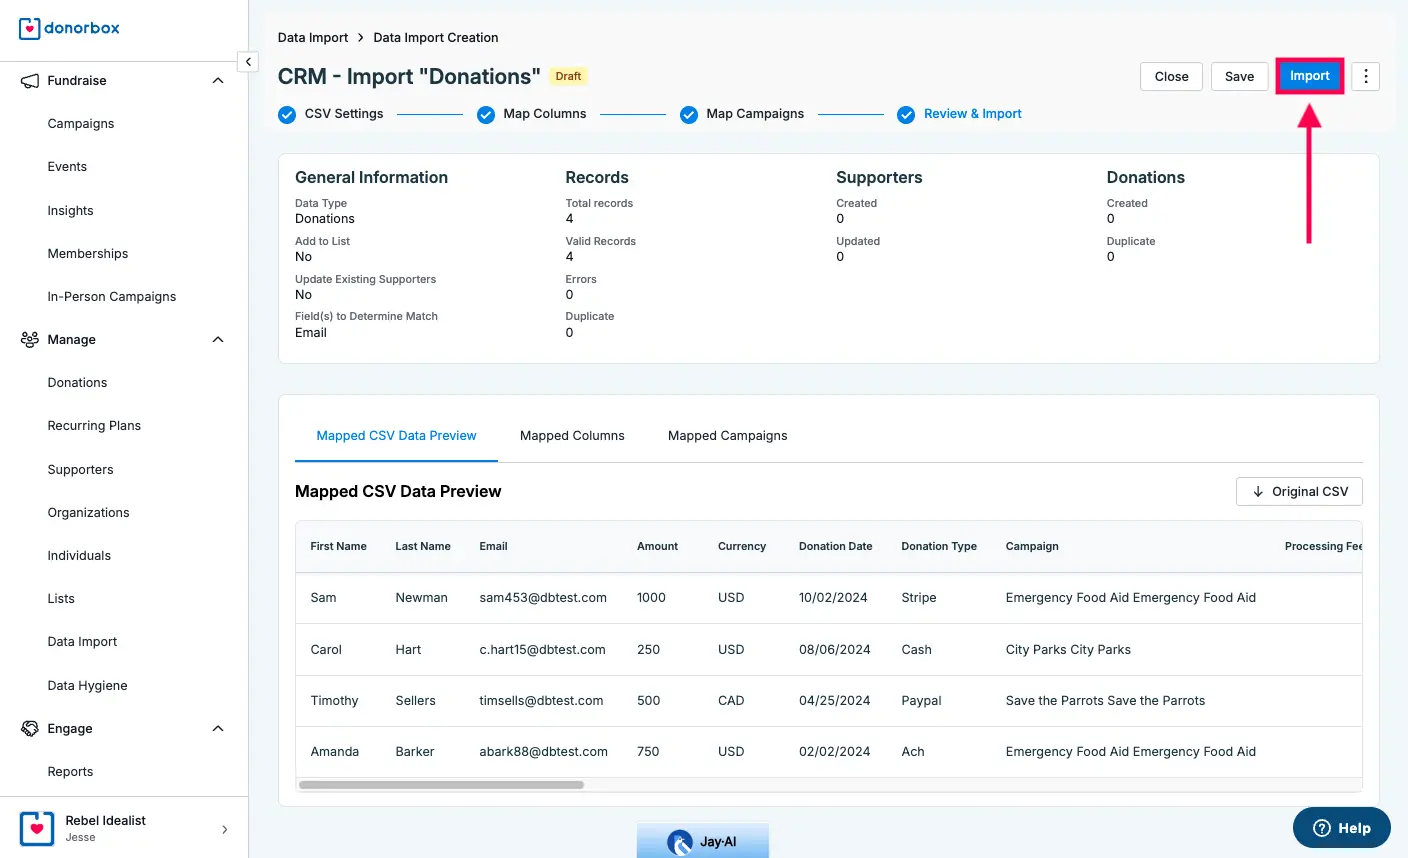Open the Jay-AI assistant
Viewport: 1408px width, 858px height.
pyautogui.click(x=703, y=843)
